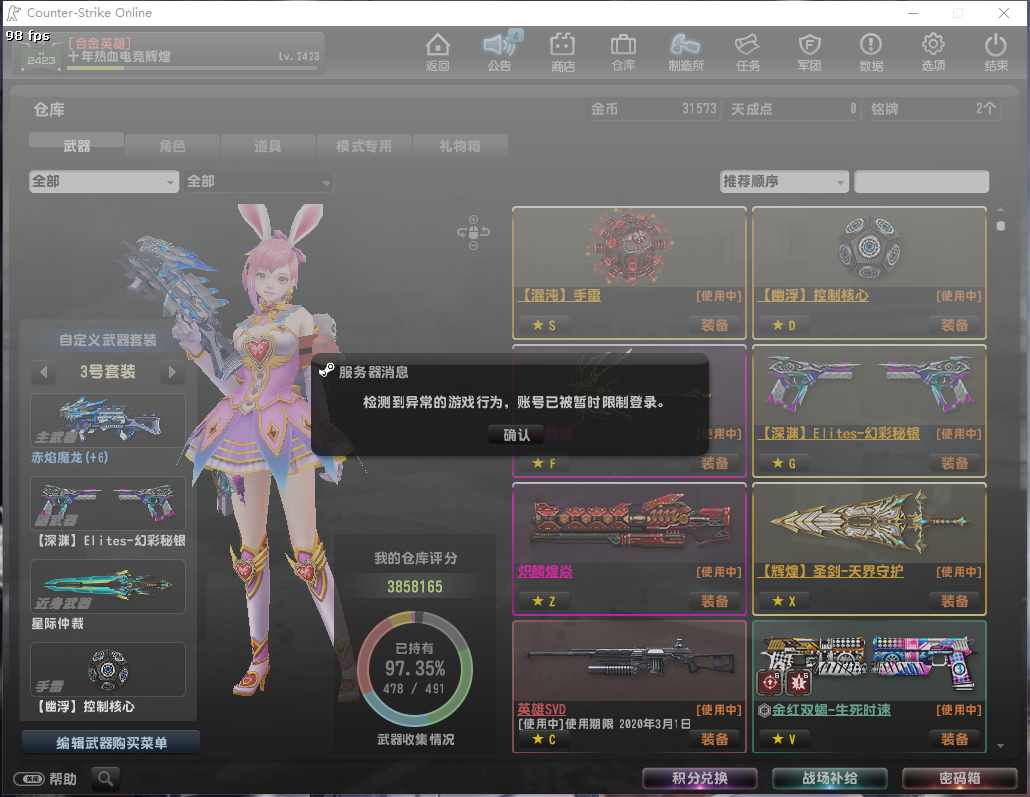Image resolution: width=1030 pixels, height=797 pixels.
Task: Go to next loadout with right arrow
Action: [172, 372]
